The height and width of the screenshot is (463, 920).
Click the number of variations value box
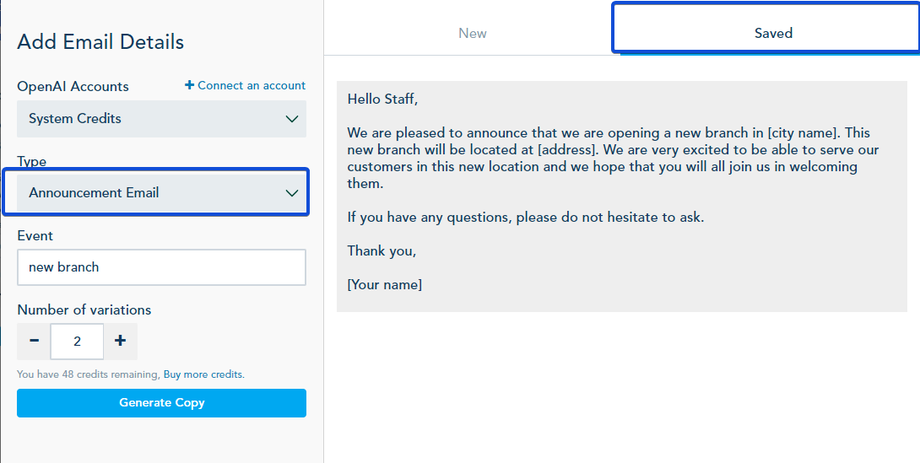77,341
